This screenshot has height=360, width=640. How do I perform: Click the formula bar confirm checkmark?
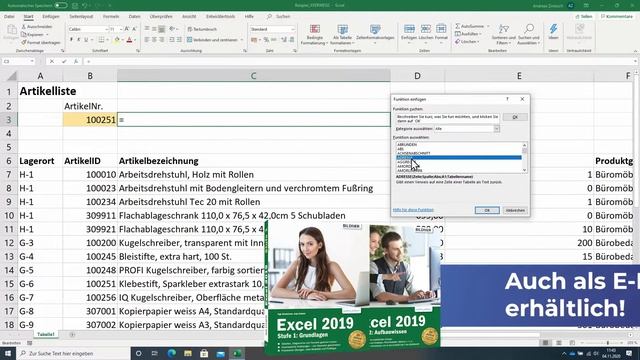pyautogui.click(x=64, y=61)
